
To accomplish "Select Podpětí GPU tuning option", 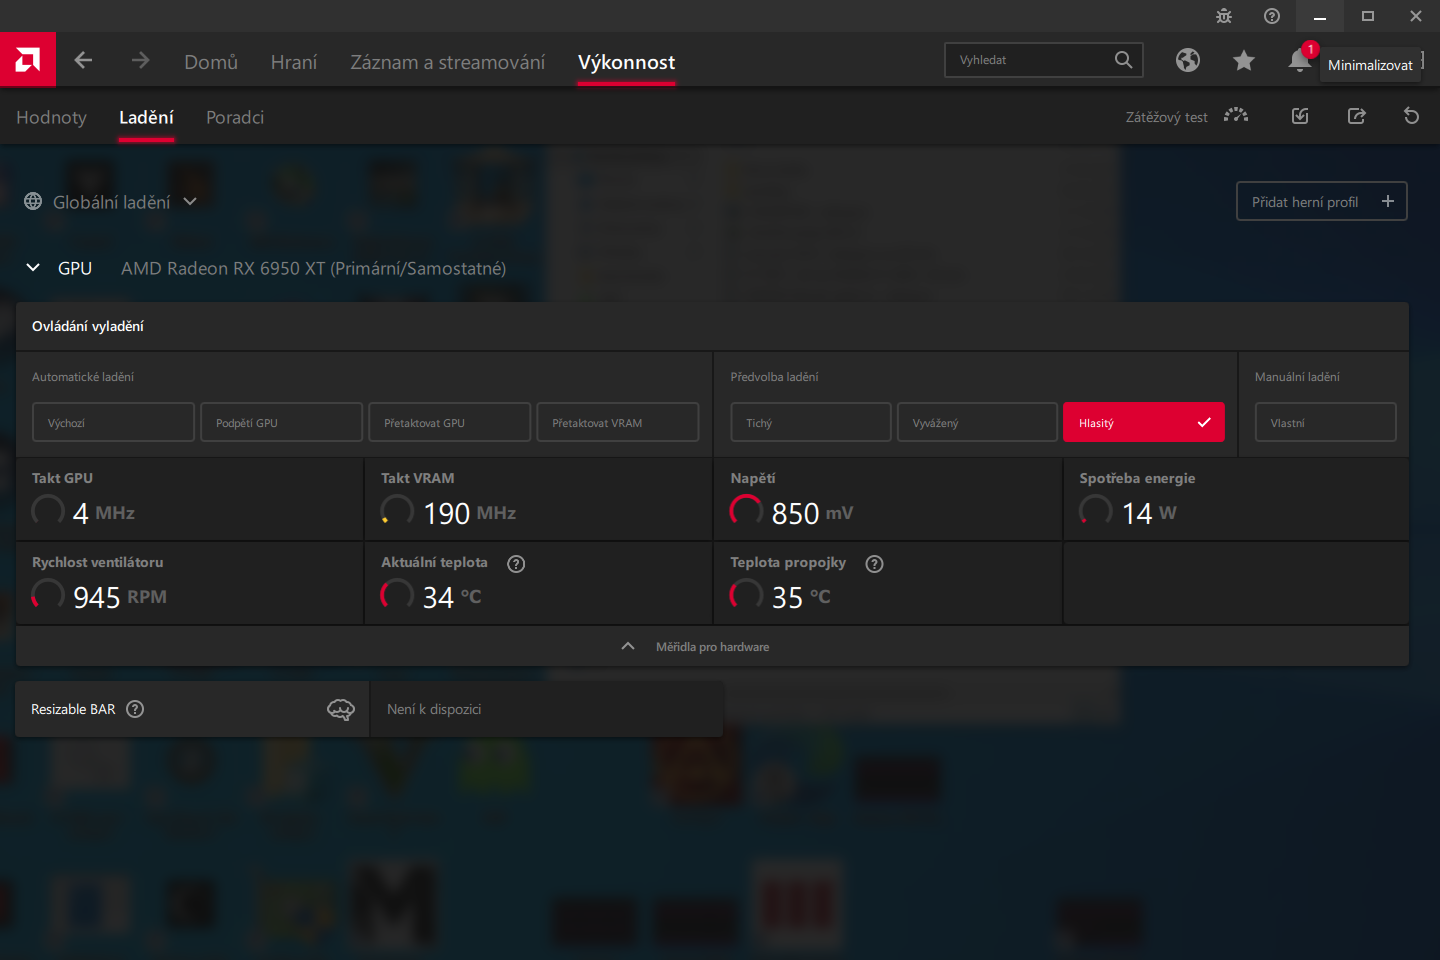I will (281, 422).
